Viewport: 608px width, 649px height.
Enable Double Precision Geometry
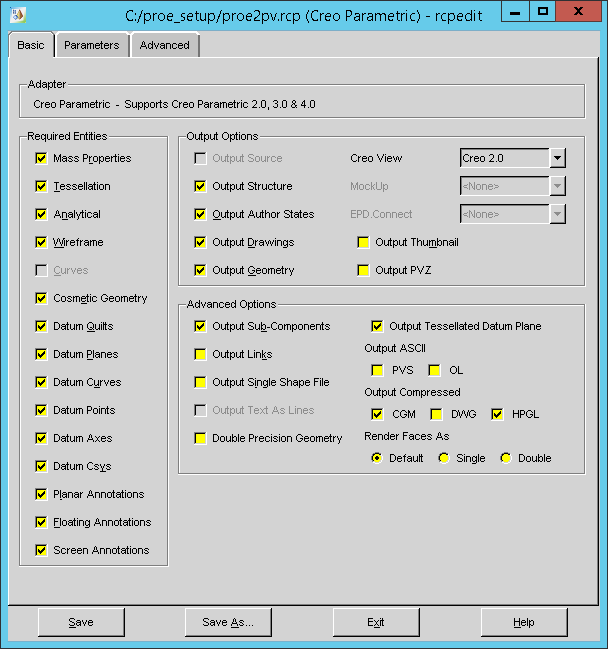200,438
